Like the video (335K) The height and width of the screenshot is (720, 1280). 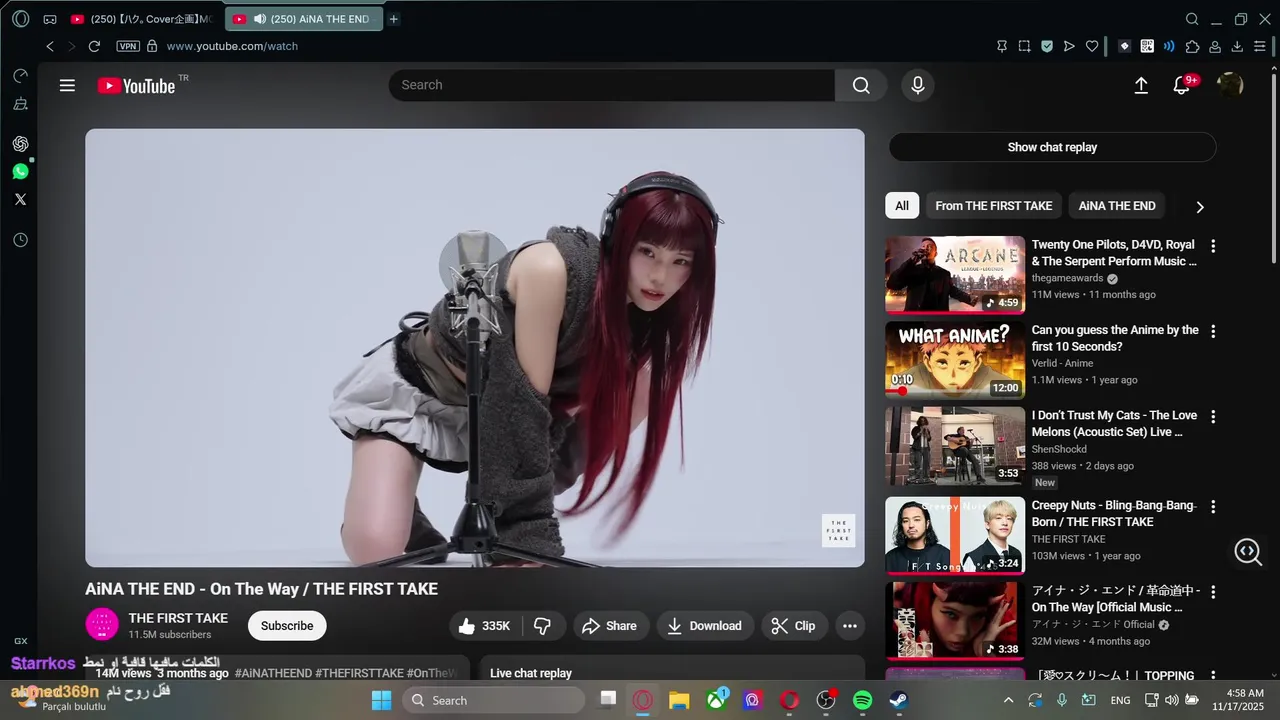coord(484,626)
